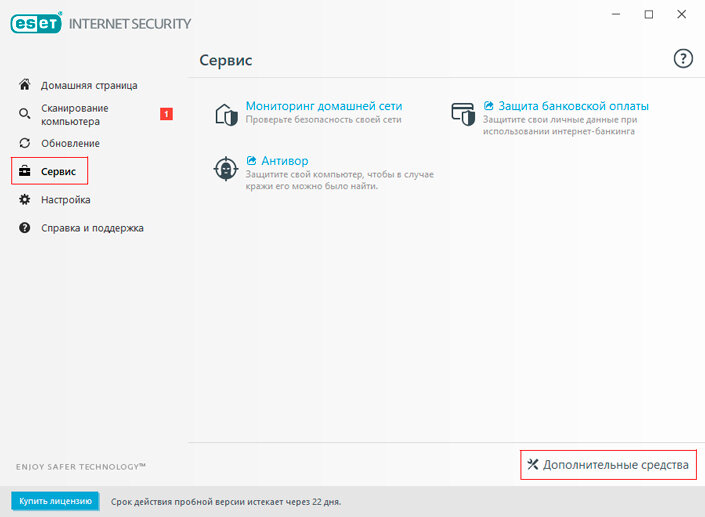Open help via the circled question mark

(683, 58)
